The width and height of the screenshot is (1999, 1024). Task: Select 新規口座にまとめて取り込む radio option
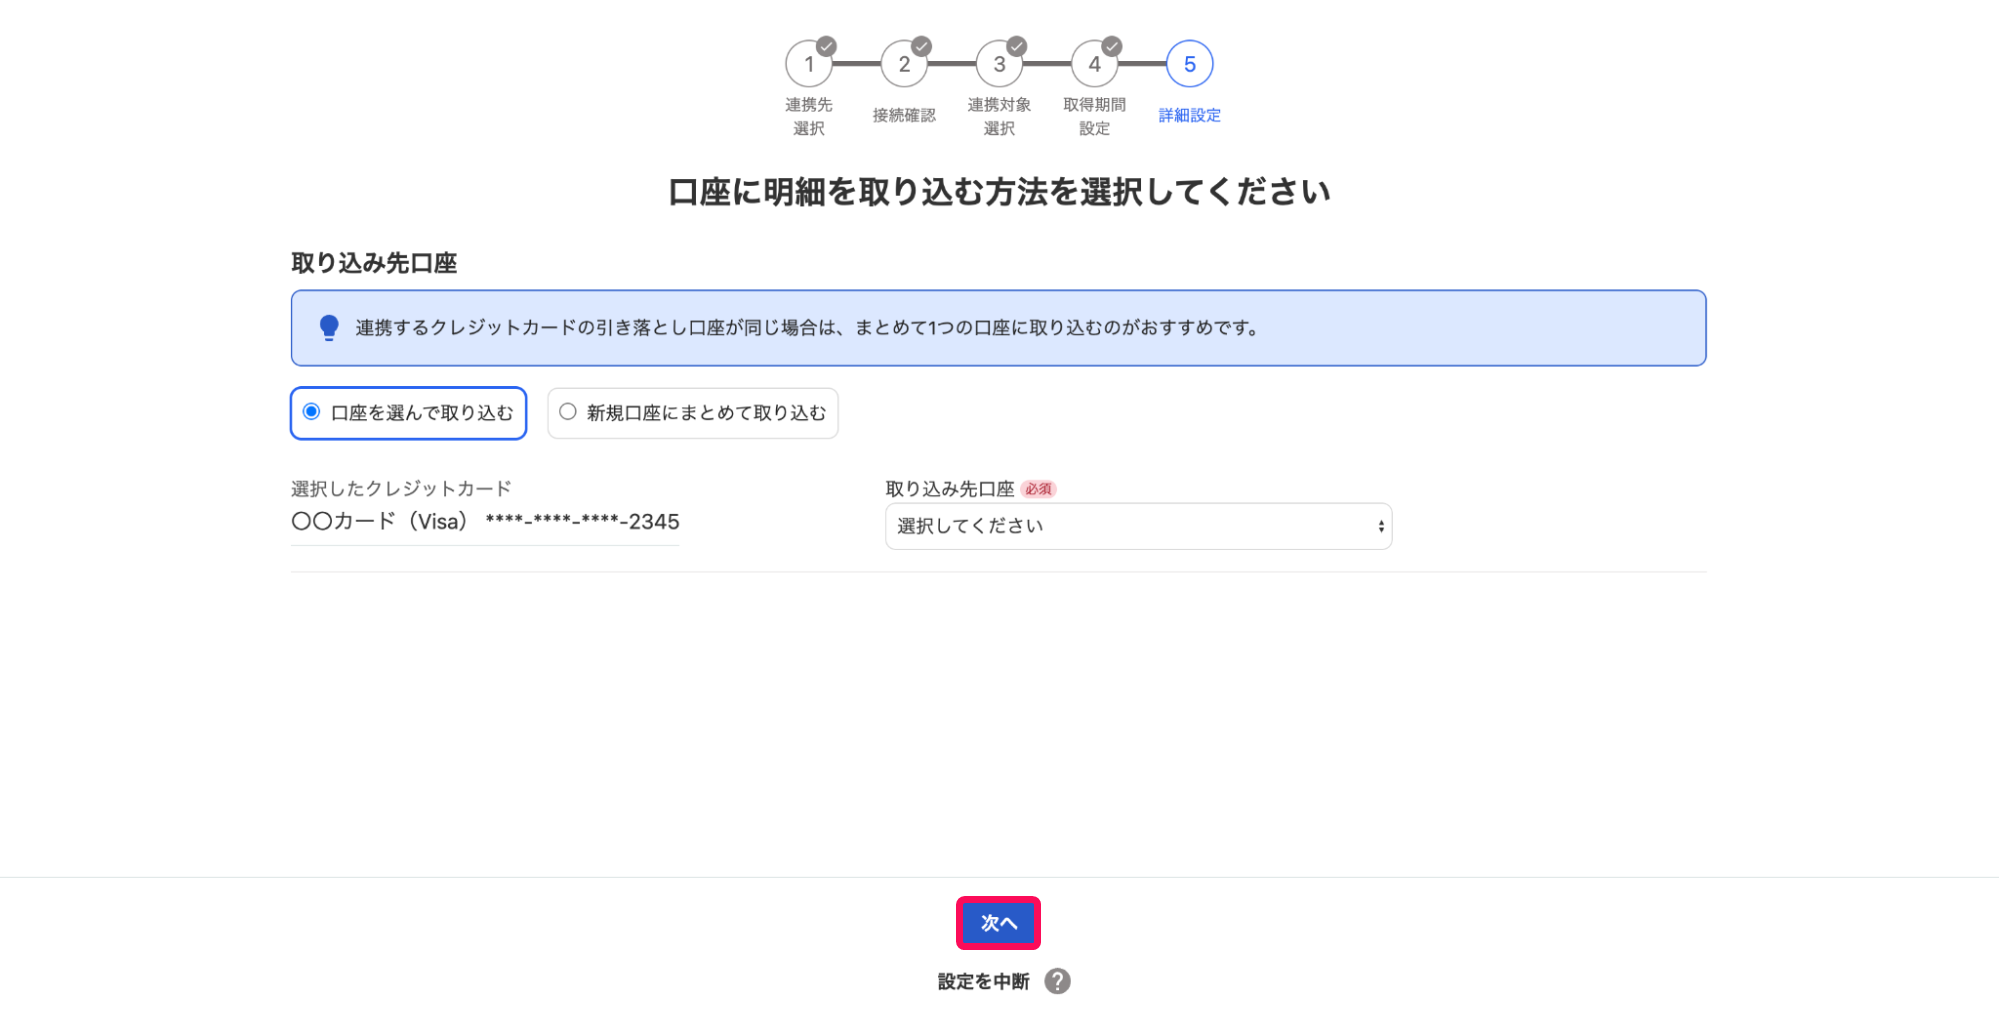692,413
